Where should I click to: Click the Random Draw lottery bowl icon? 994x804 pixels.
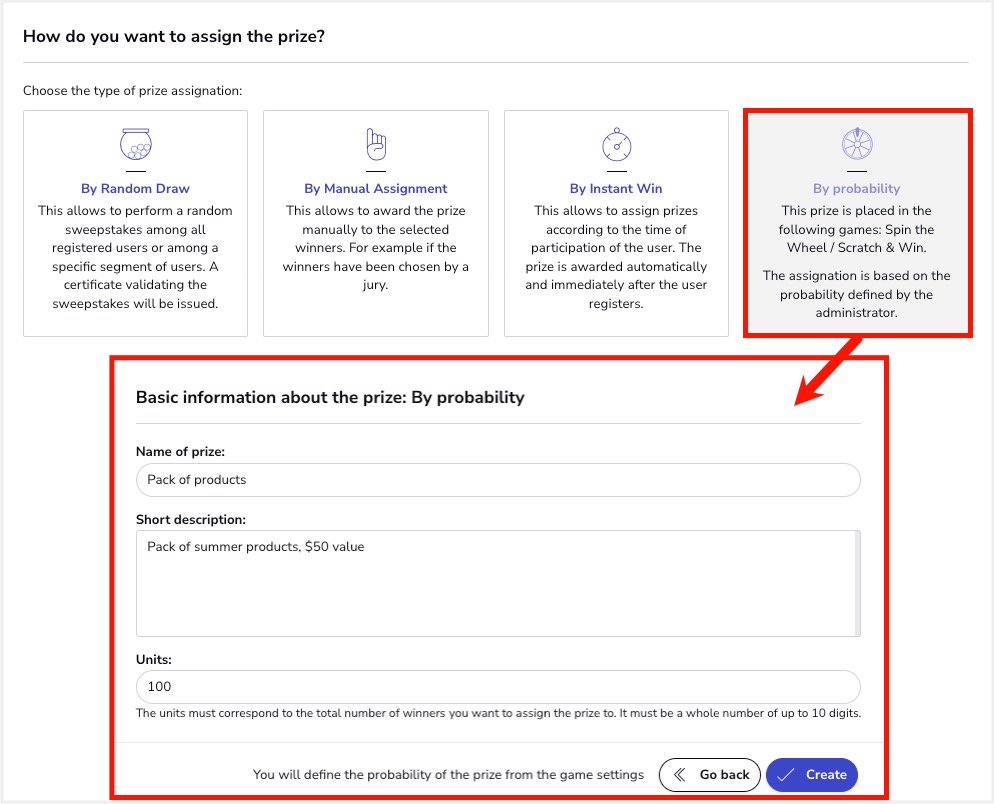[135, 145]
